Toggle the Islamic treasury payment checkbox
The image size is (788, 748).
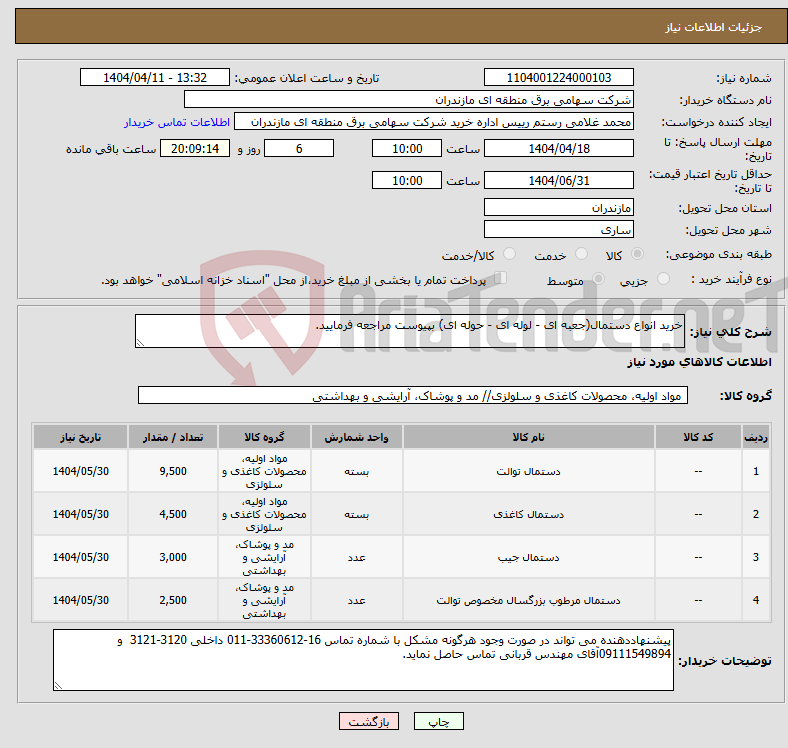(x=501, y=277)
